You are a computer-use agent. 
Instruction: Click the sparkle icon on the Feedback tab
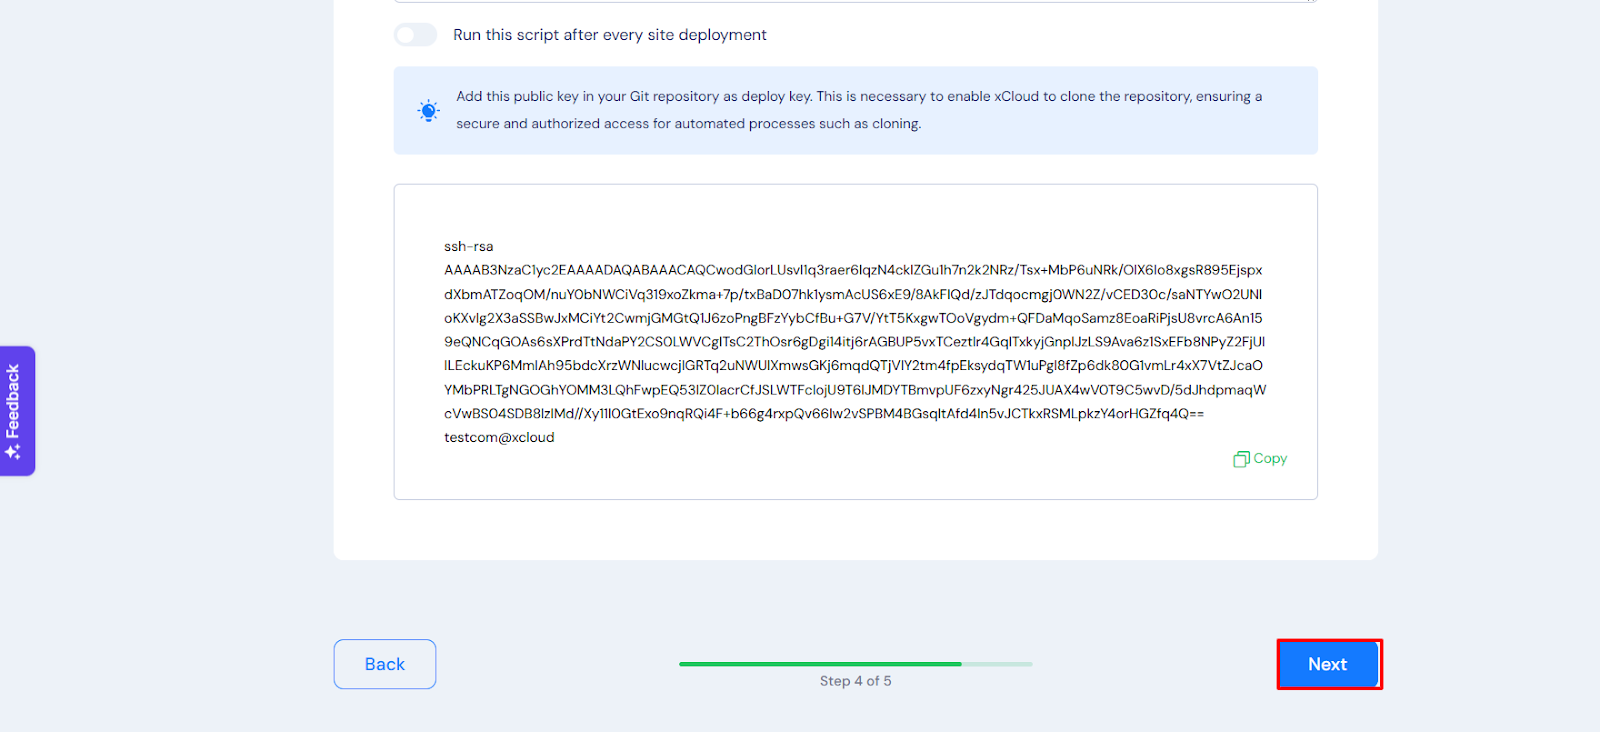[x=13, y=452]
